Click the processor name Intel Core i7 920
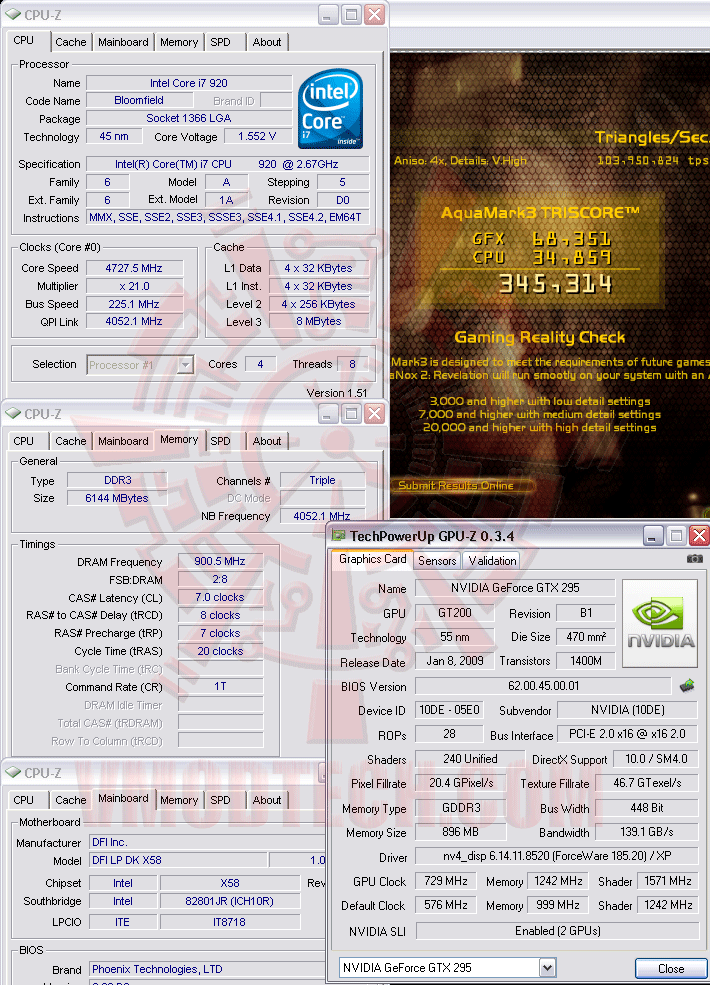The width and height of the screenshot is (710, 985). (x=188, y=83)
